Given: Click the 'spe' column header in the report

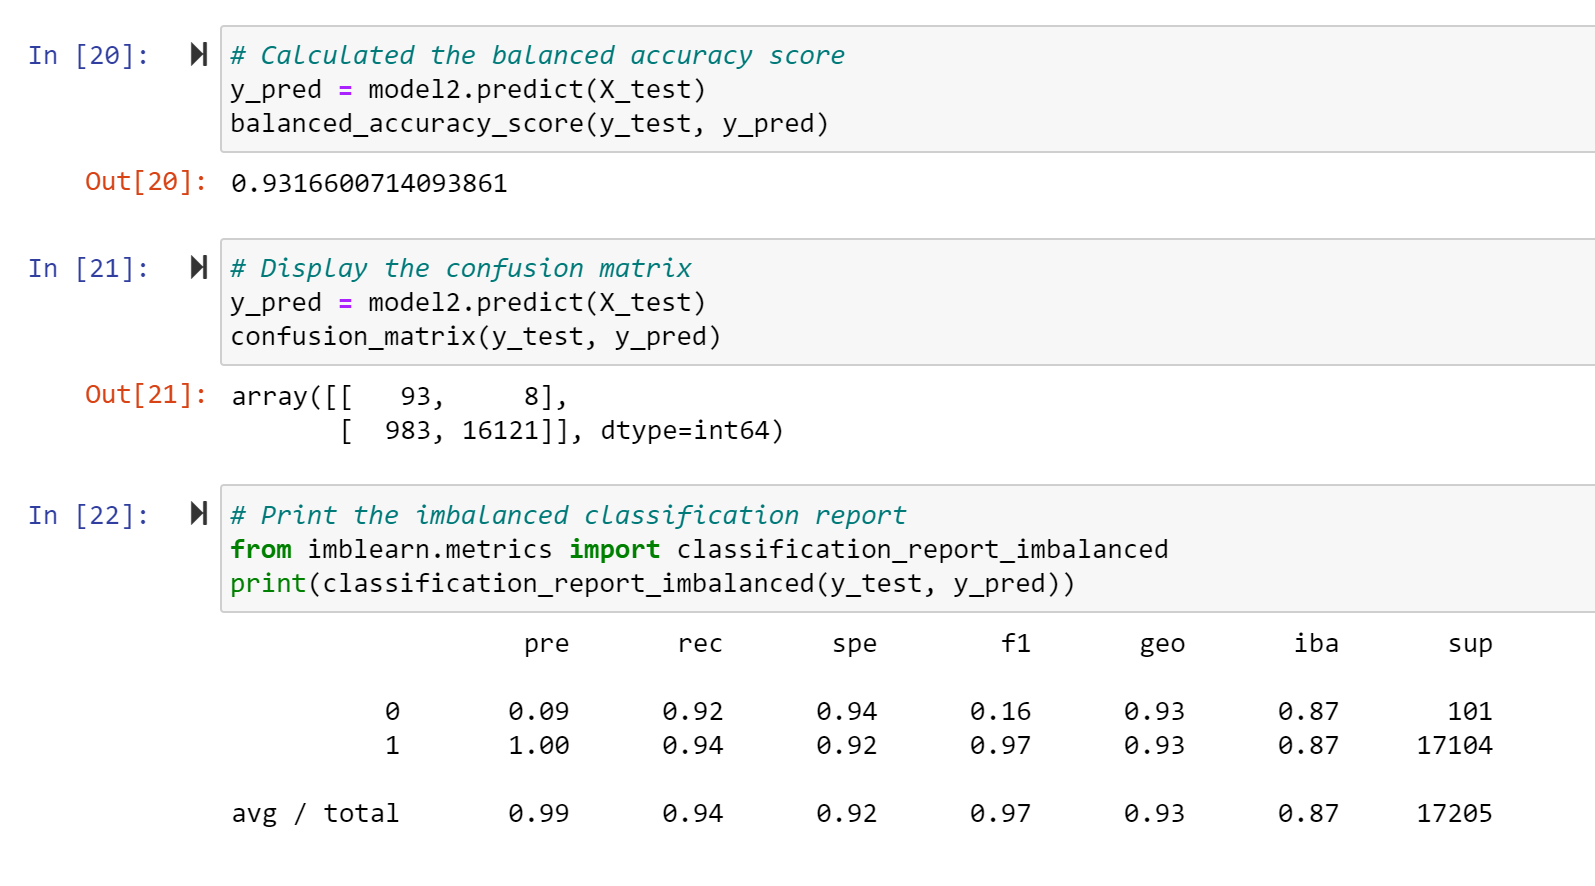Looking at the screenshot, I should [854, 644].
